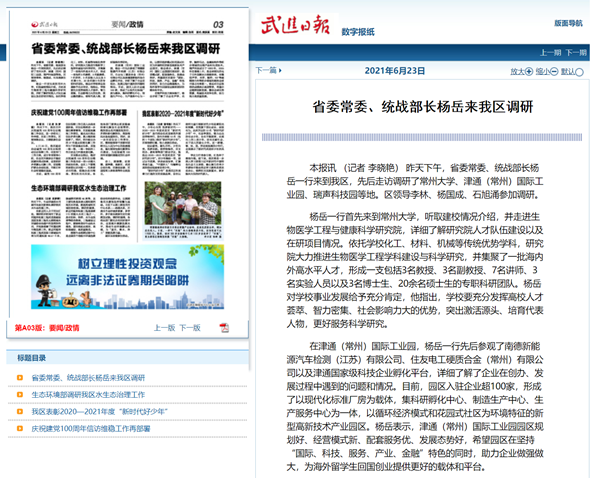Click orange bullet beside 省委常委 headline in list
This screenshot has height=478, width=600.
click(x=21, y=378)
